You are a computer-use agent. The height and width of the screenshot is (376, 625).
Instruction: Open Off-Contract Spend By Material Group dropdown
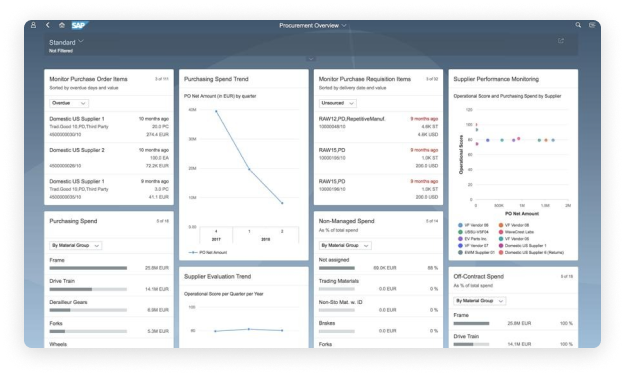pos(480,301)
